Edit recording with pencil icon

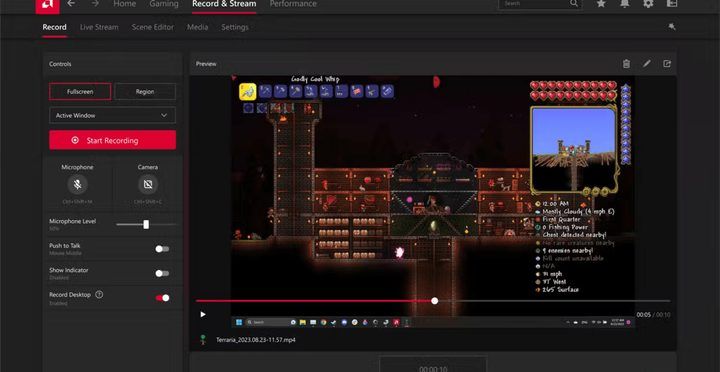coord(647,64)
